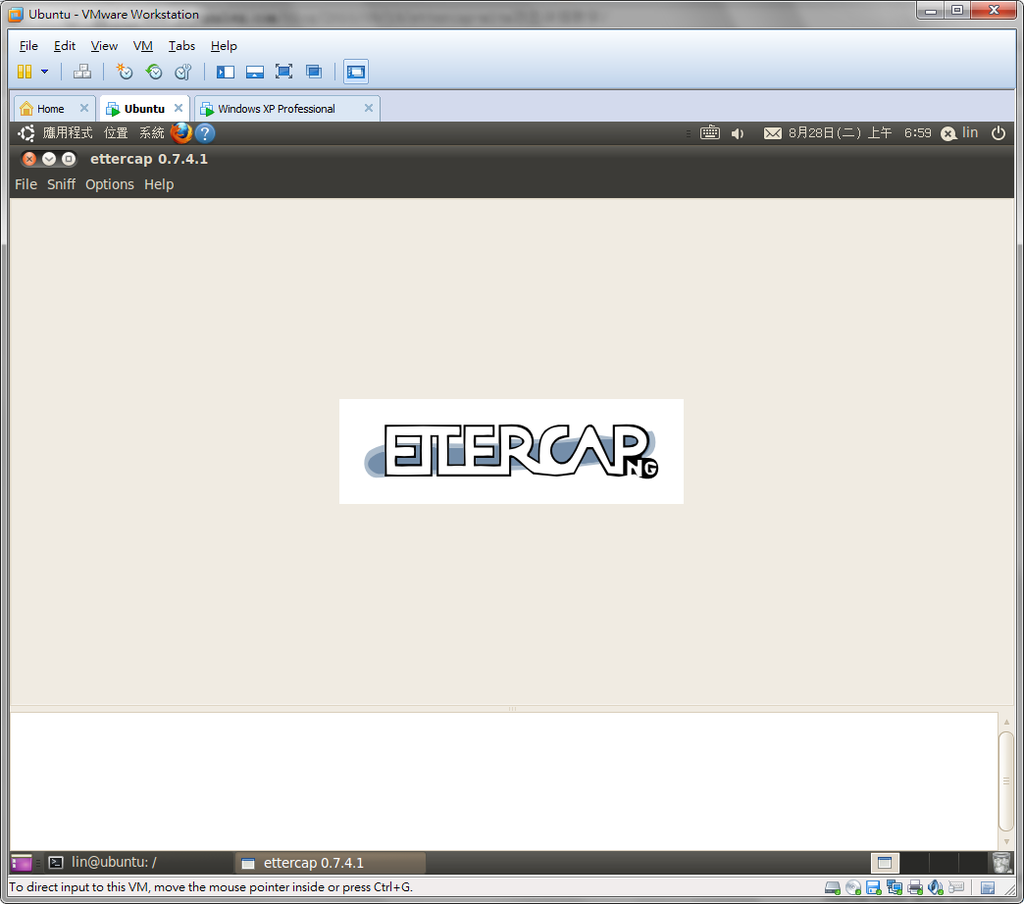The image size is (1024, 904).
Task: Click the hard disk device status icon
Action: (833, 888)
